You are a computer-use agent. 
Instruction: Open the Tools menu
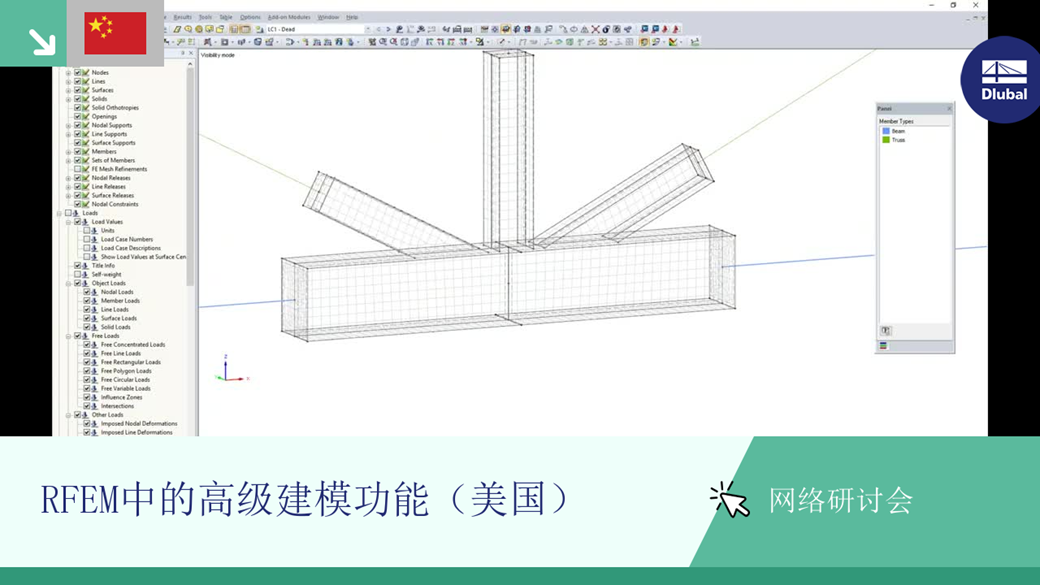[205, 17]
